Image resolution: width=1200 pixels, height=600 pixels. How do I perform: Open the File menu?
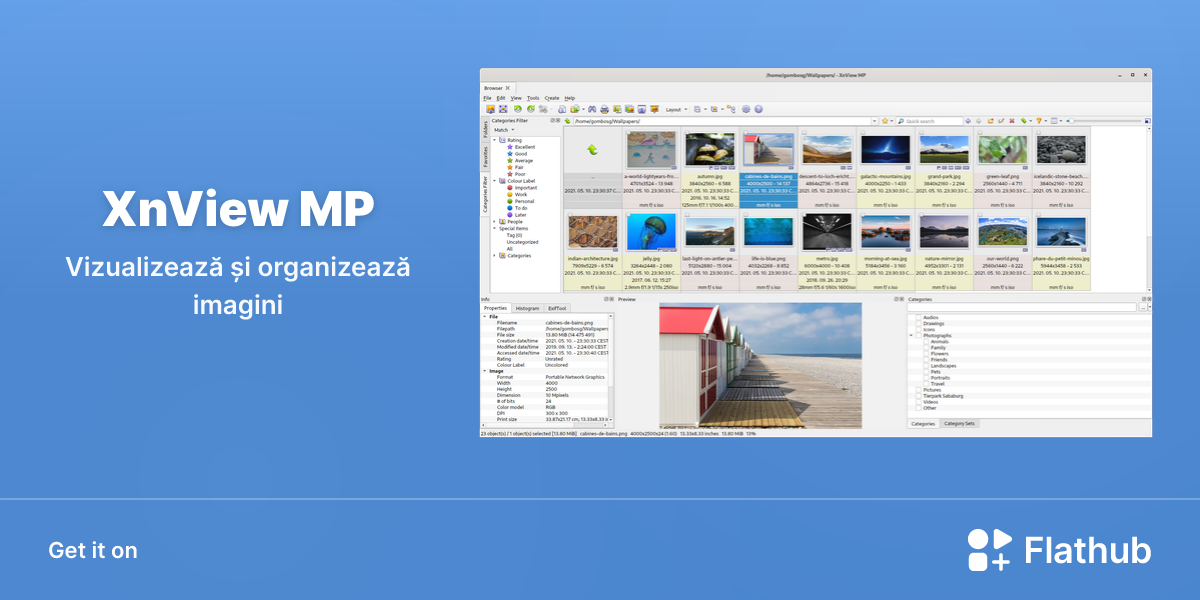(487, 98)
